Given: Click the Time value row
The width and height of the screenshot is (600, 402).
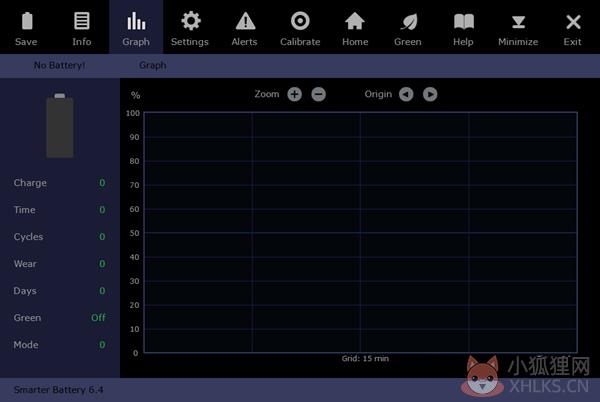Looking at the screenshot, I should (59, 210).
